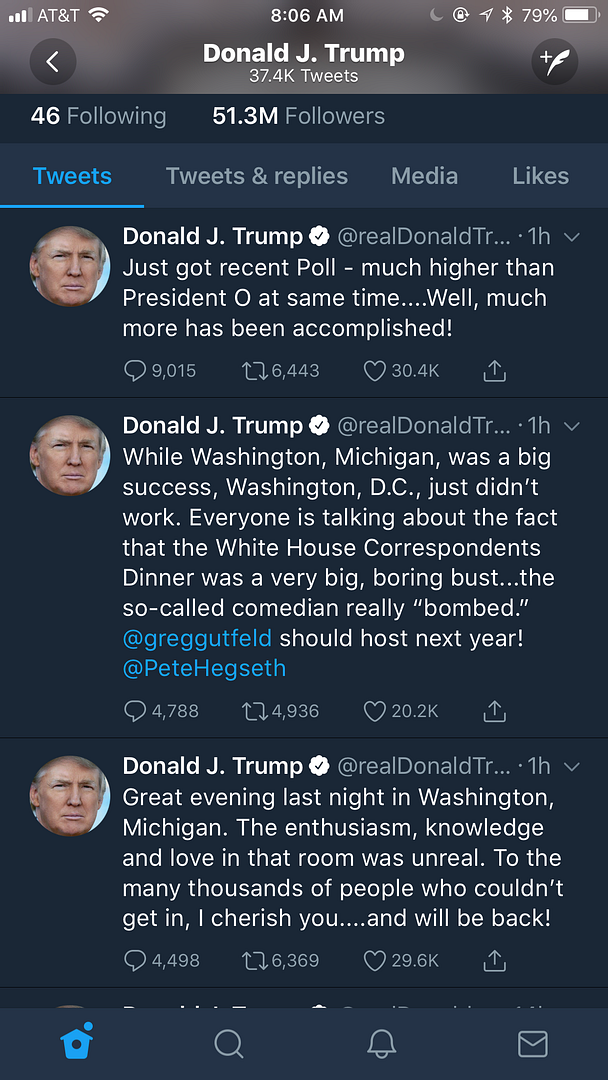Retweet the Correspondents Dinner tweet
608x1080 pixels.
[256, 711]
